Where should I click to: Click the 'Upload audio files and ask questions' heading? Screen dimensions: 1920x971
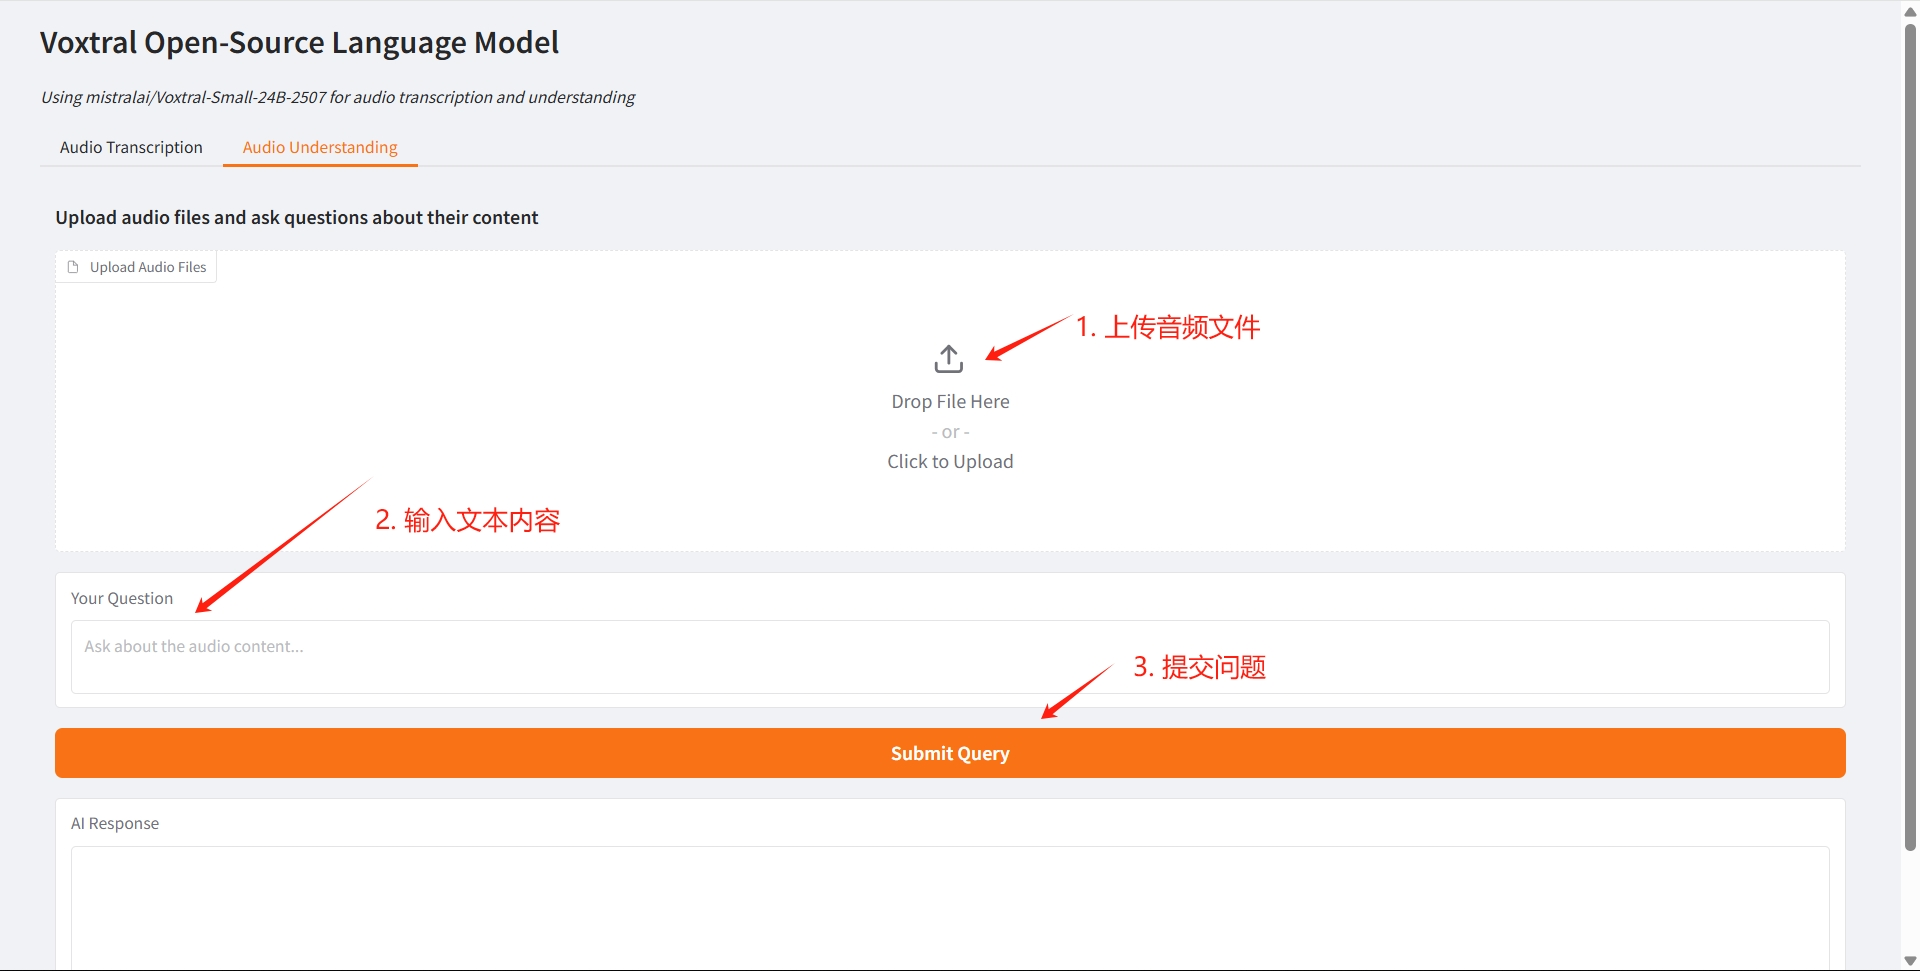click(297, 217)
